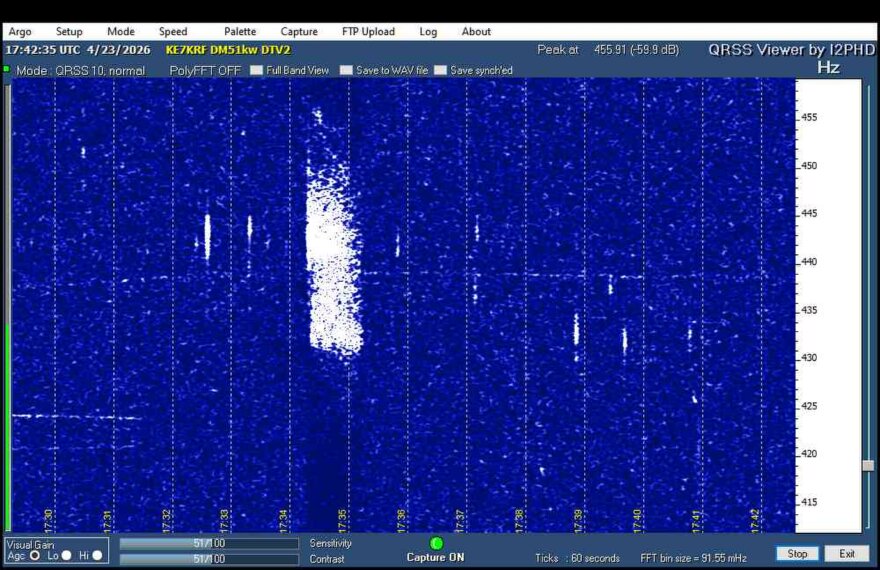Tick the Save to WAV file checkbox
This screenshot has height=570, width=880.
click(x=346, y=71)
